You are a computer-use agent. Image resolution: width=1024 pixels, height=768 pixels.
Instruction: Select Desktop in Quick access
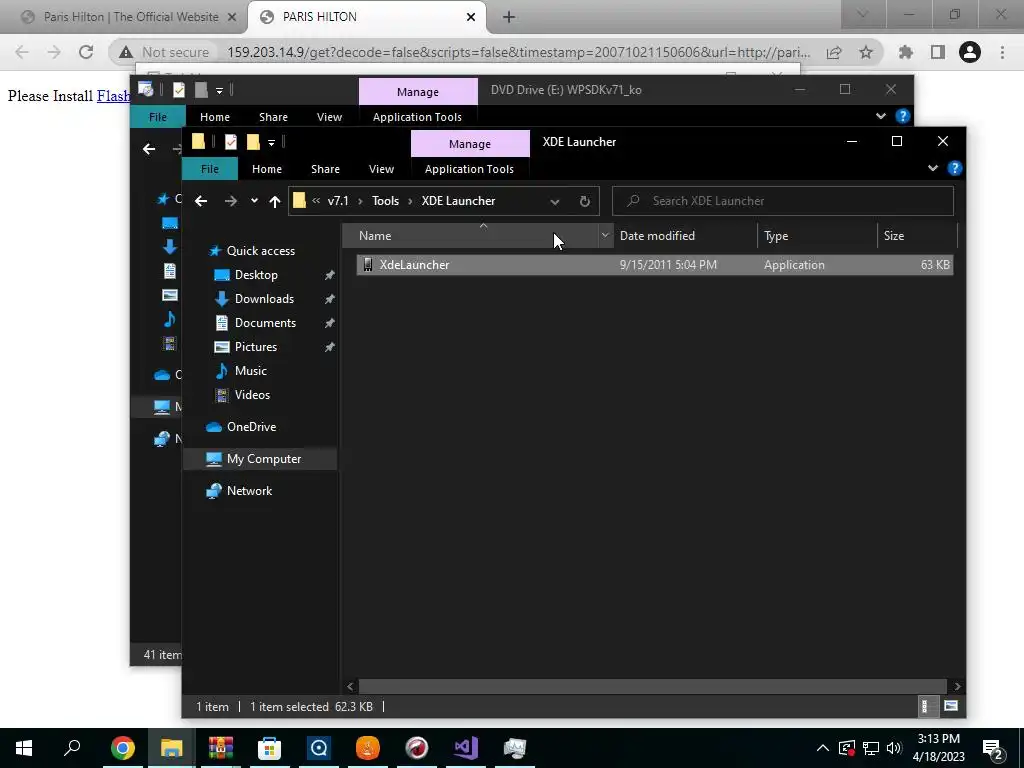point(255,275)
